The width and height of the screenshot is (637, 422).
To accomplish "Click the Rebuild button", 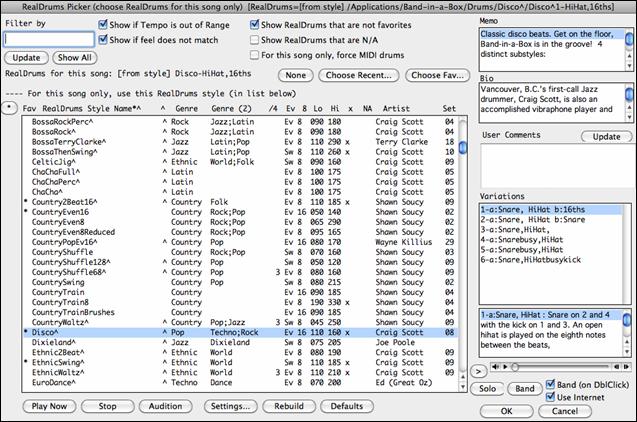I will (x=289, y=406).
